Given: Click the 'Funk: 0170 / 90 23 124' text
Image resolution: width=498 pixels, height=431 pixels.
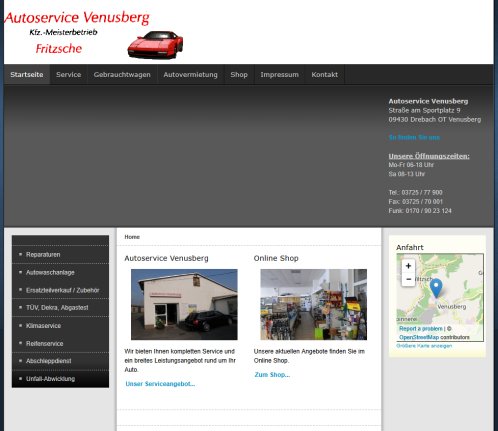Looking at the screenshot, I should click(420, 211).
